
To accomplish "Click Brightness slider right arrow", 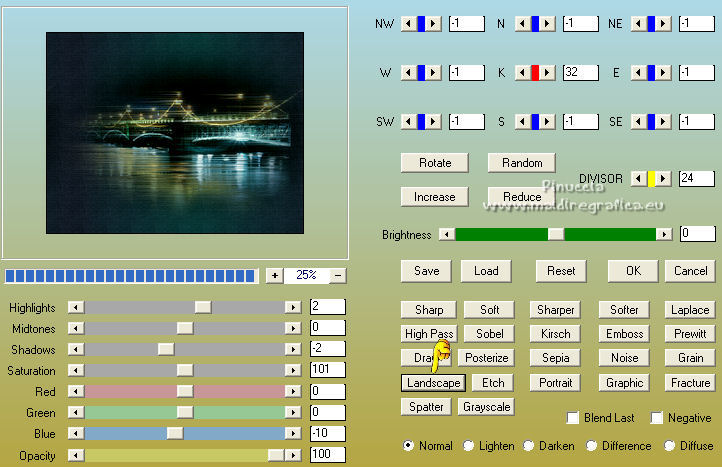I will [664, 234].
